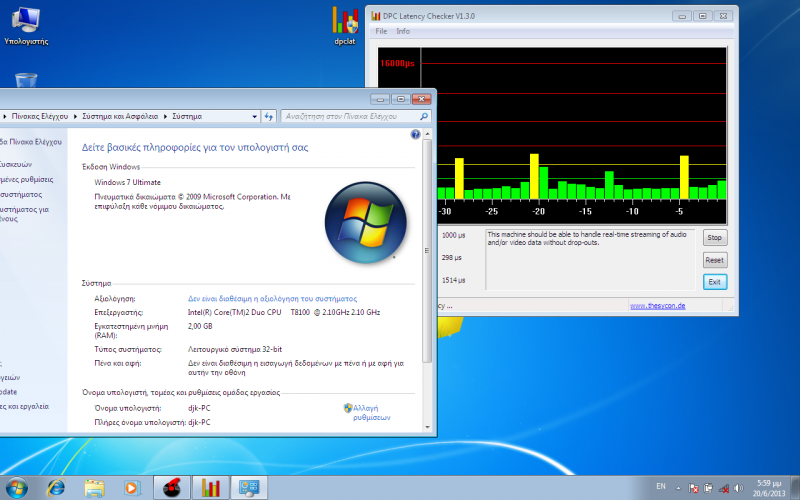Expand arrow after Σύστημα και Ασφάλεια breadcrumb
The width and height of the screenshot is (800, 500).
165,116
